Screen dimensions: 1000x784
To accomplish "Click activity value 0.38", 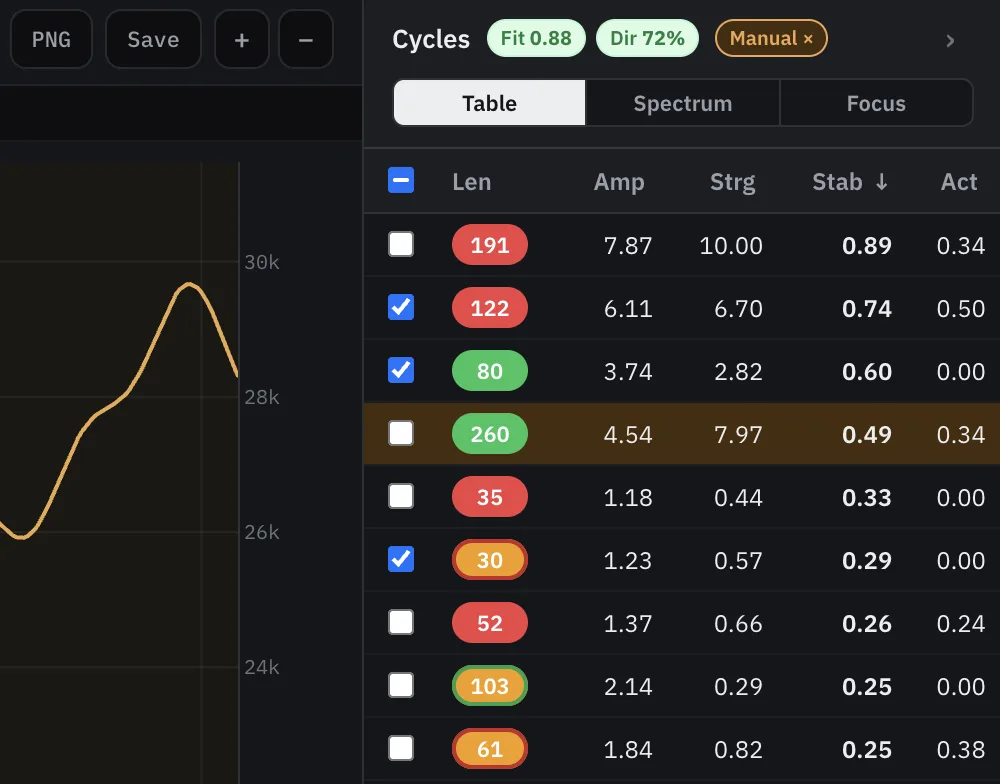I will click(x=960, y=750).
